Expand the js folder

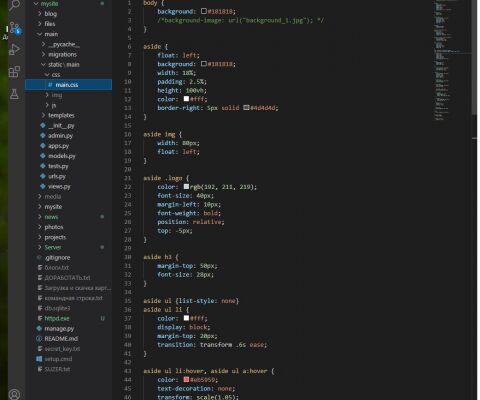tap(47, 105)
